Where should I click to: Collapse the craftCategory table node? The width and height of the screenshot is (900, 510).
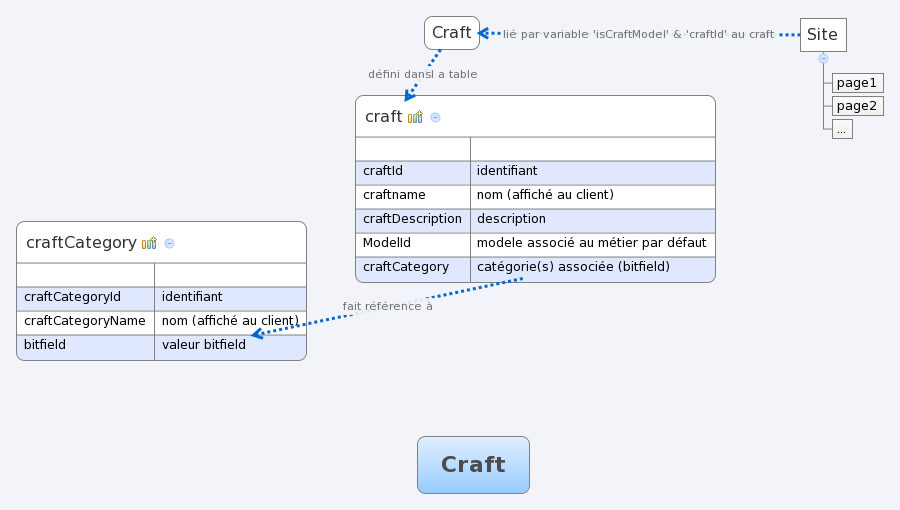pyautogui.click(x=169, y=243)
